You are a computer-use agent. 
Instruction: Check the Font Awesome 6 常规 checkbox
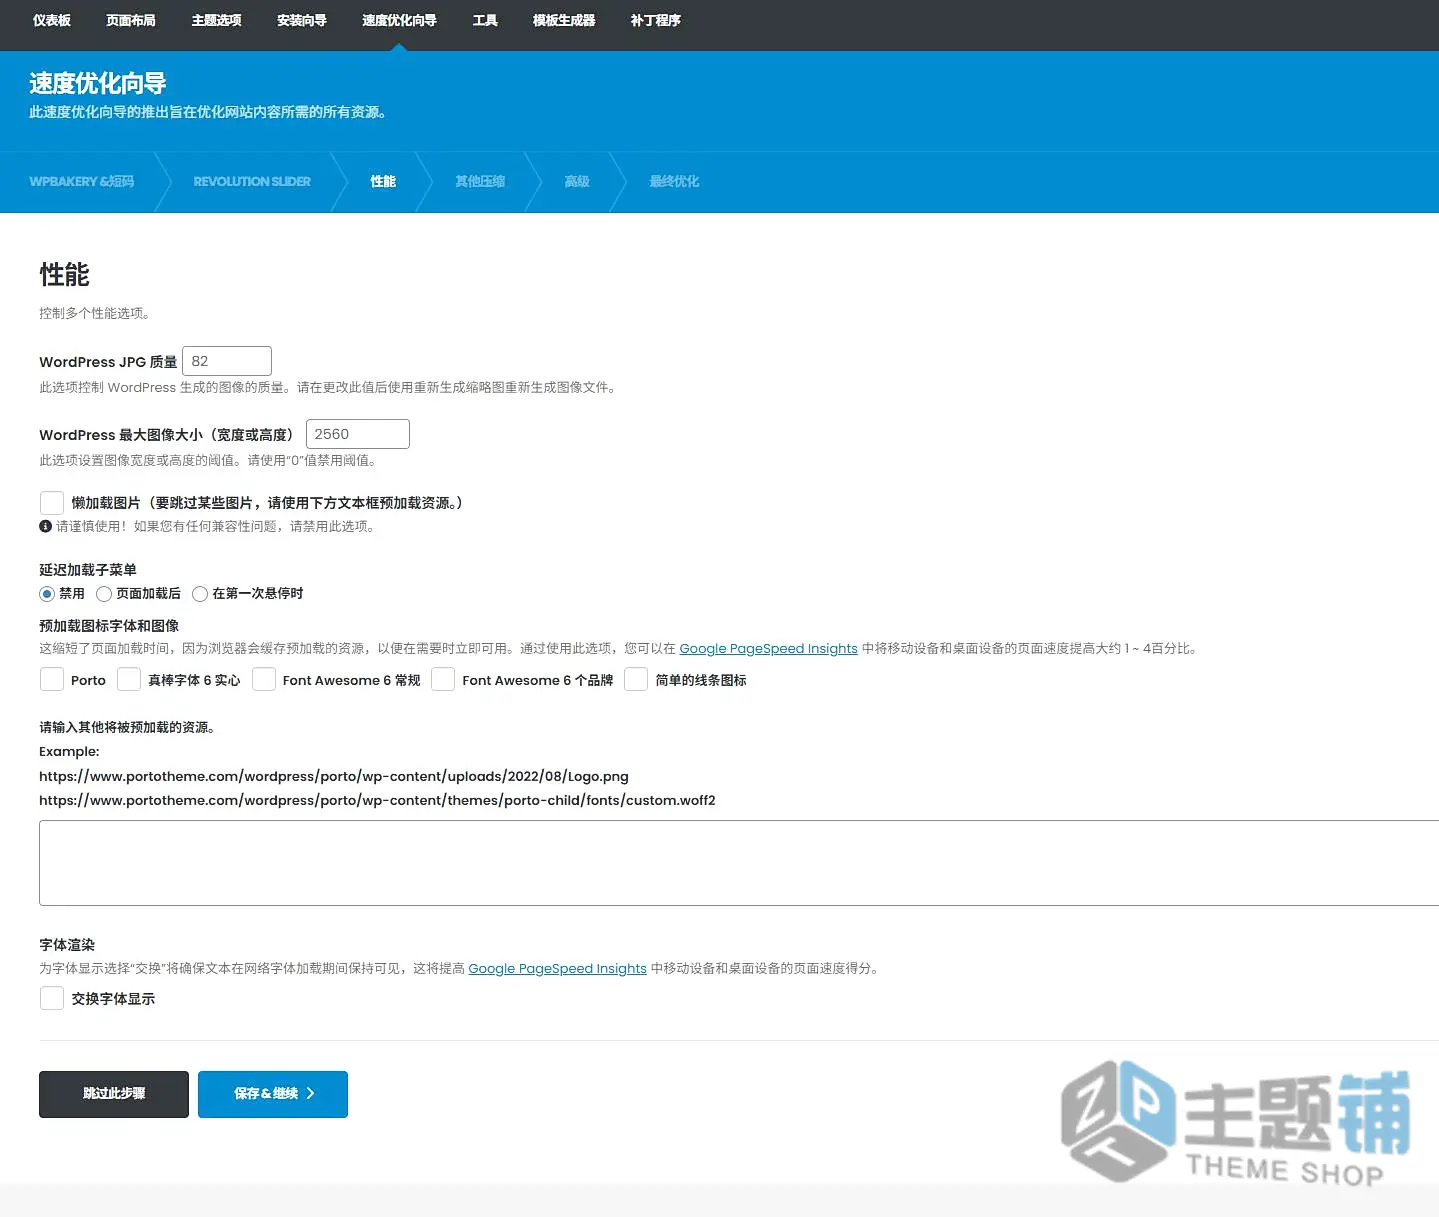click(x=264, y=679)
